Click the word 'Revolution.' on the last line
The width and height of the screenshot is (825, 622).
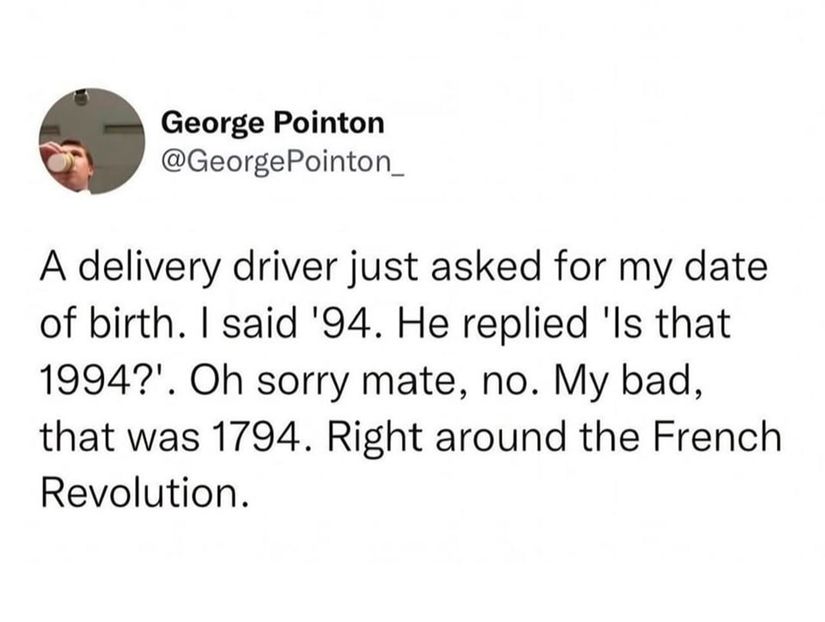click(144, 494)
